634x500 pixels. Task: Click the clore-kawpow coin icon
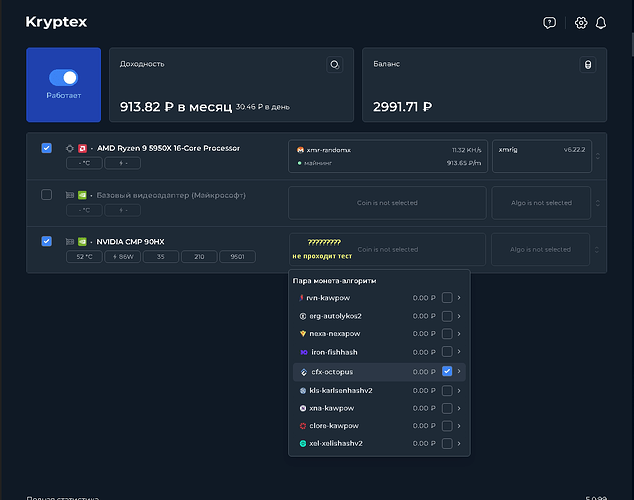(302, 426)
